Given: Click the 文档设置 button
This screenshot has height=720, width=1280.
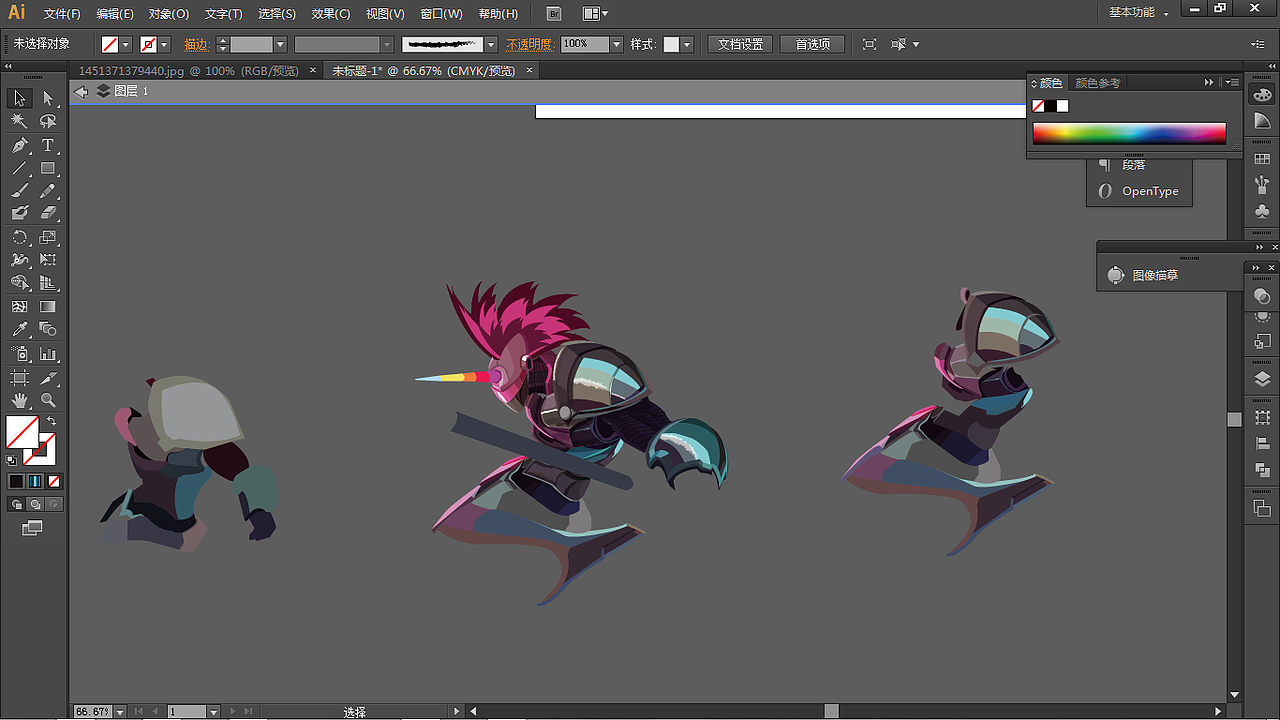Looking at the screenshot, I should pyautogui.click(x=741, y=45).
